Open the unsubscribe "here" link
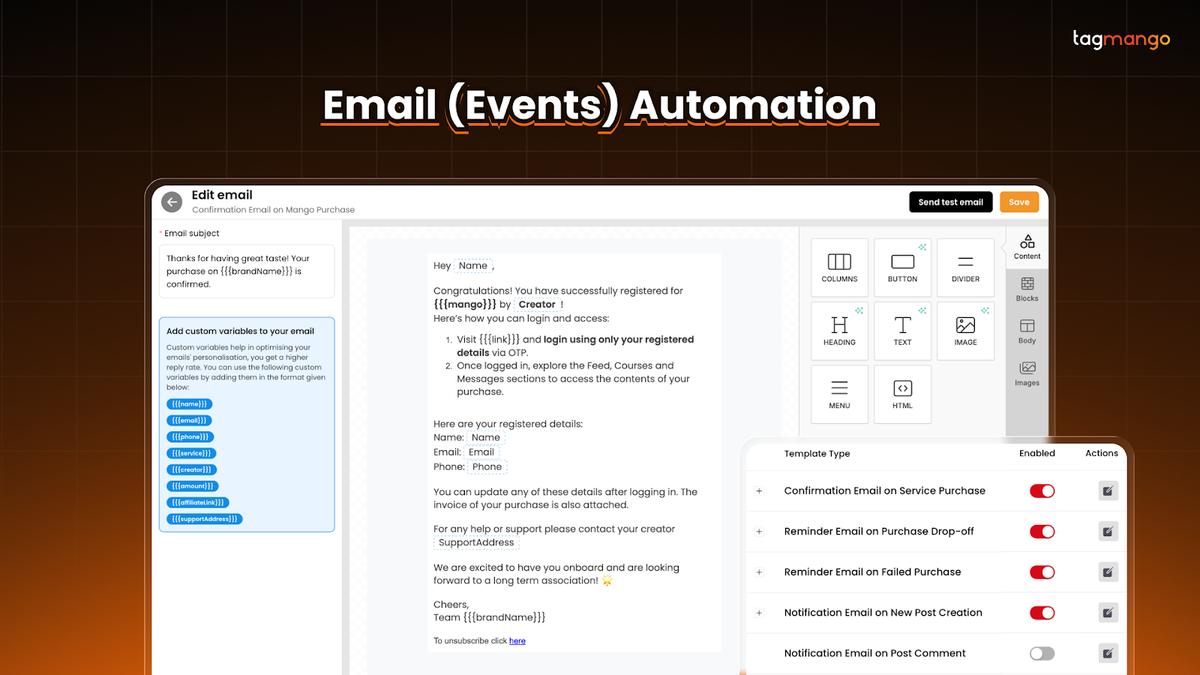Screen dimensions: 1200x675 517,640
